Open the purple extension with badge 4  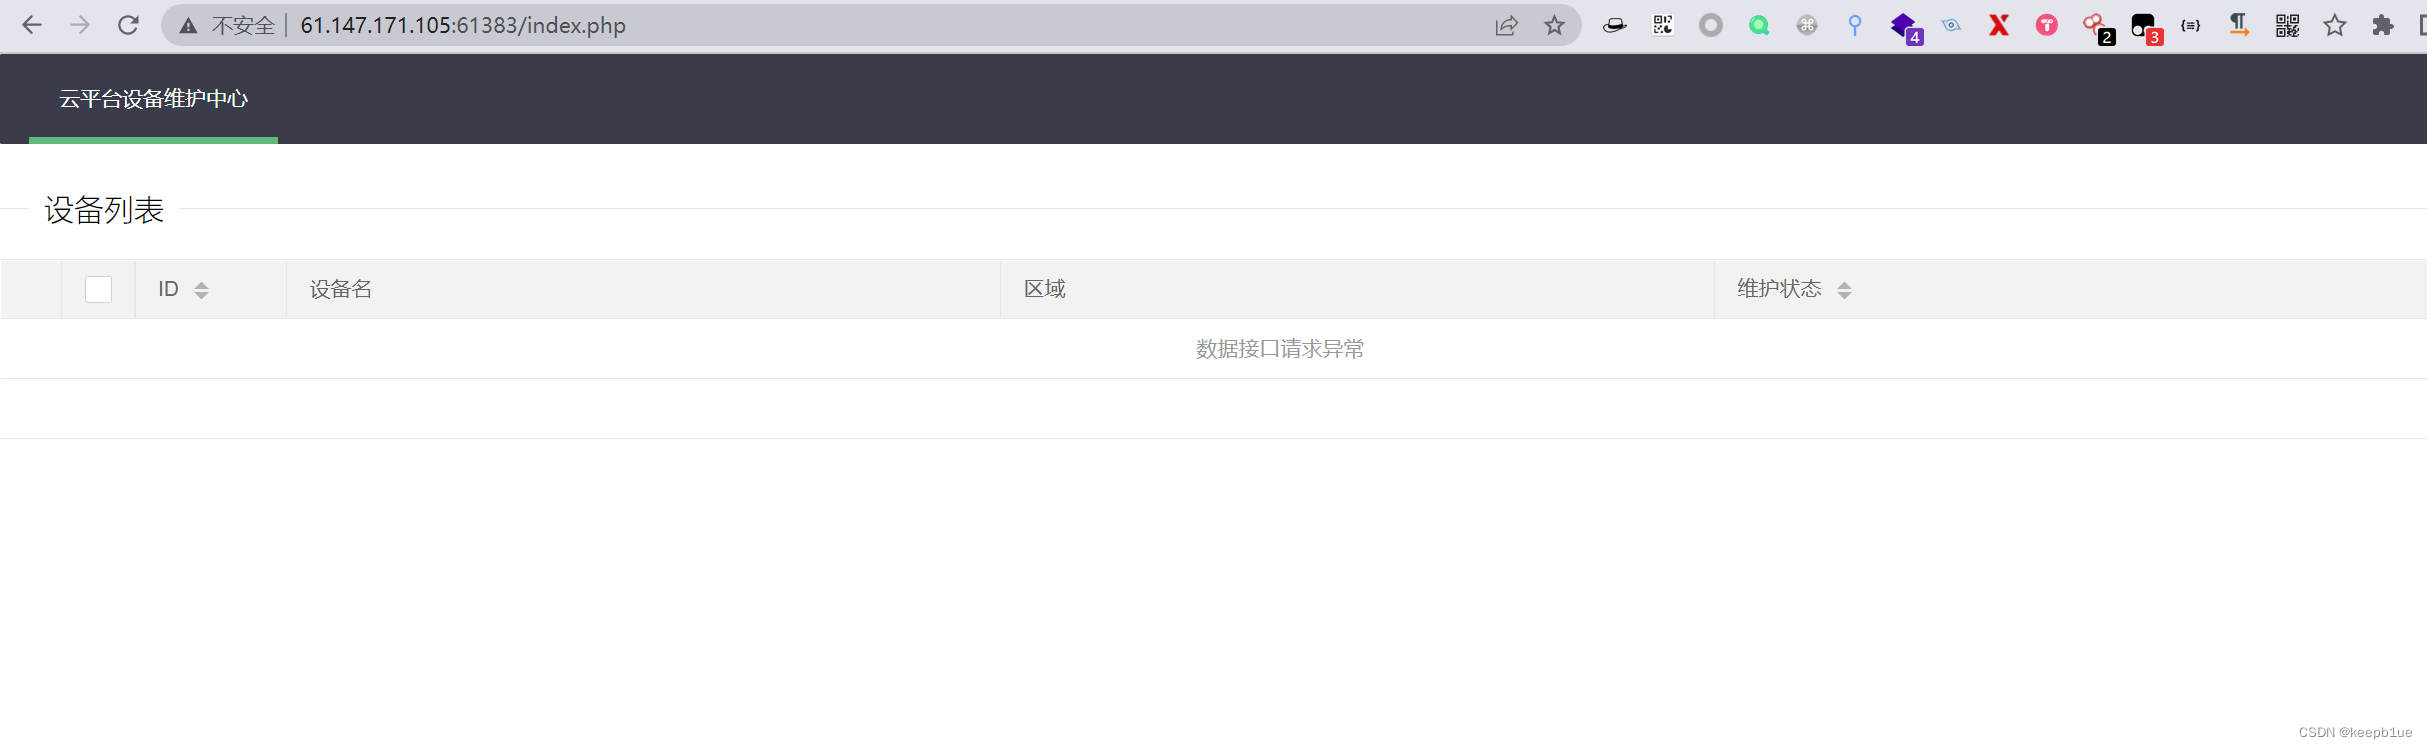click(1905, 28)
